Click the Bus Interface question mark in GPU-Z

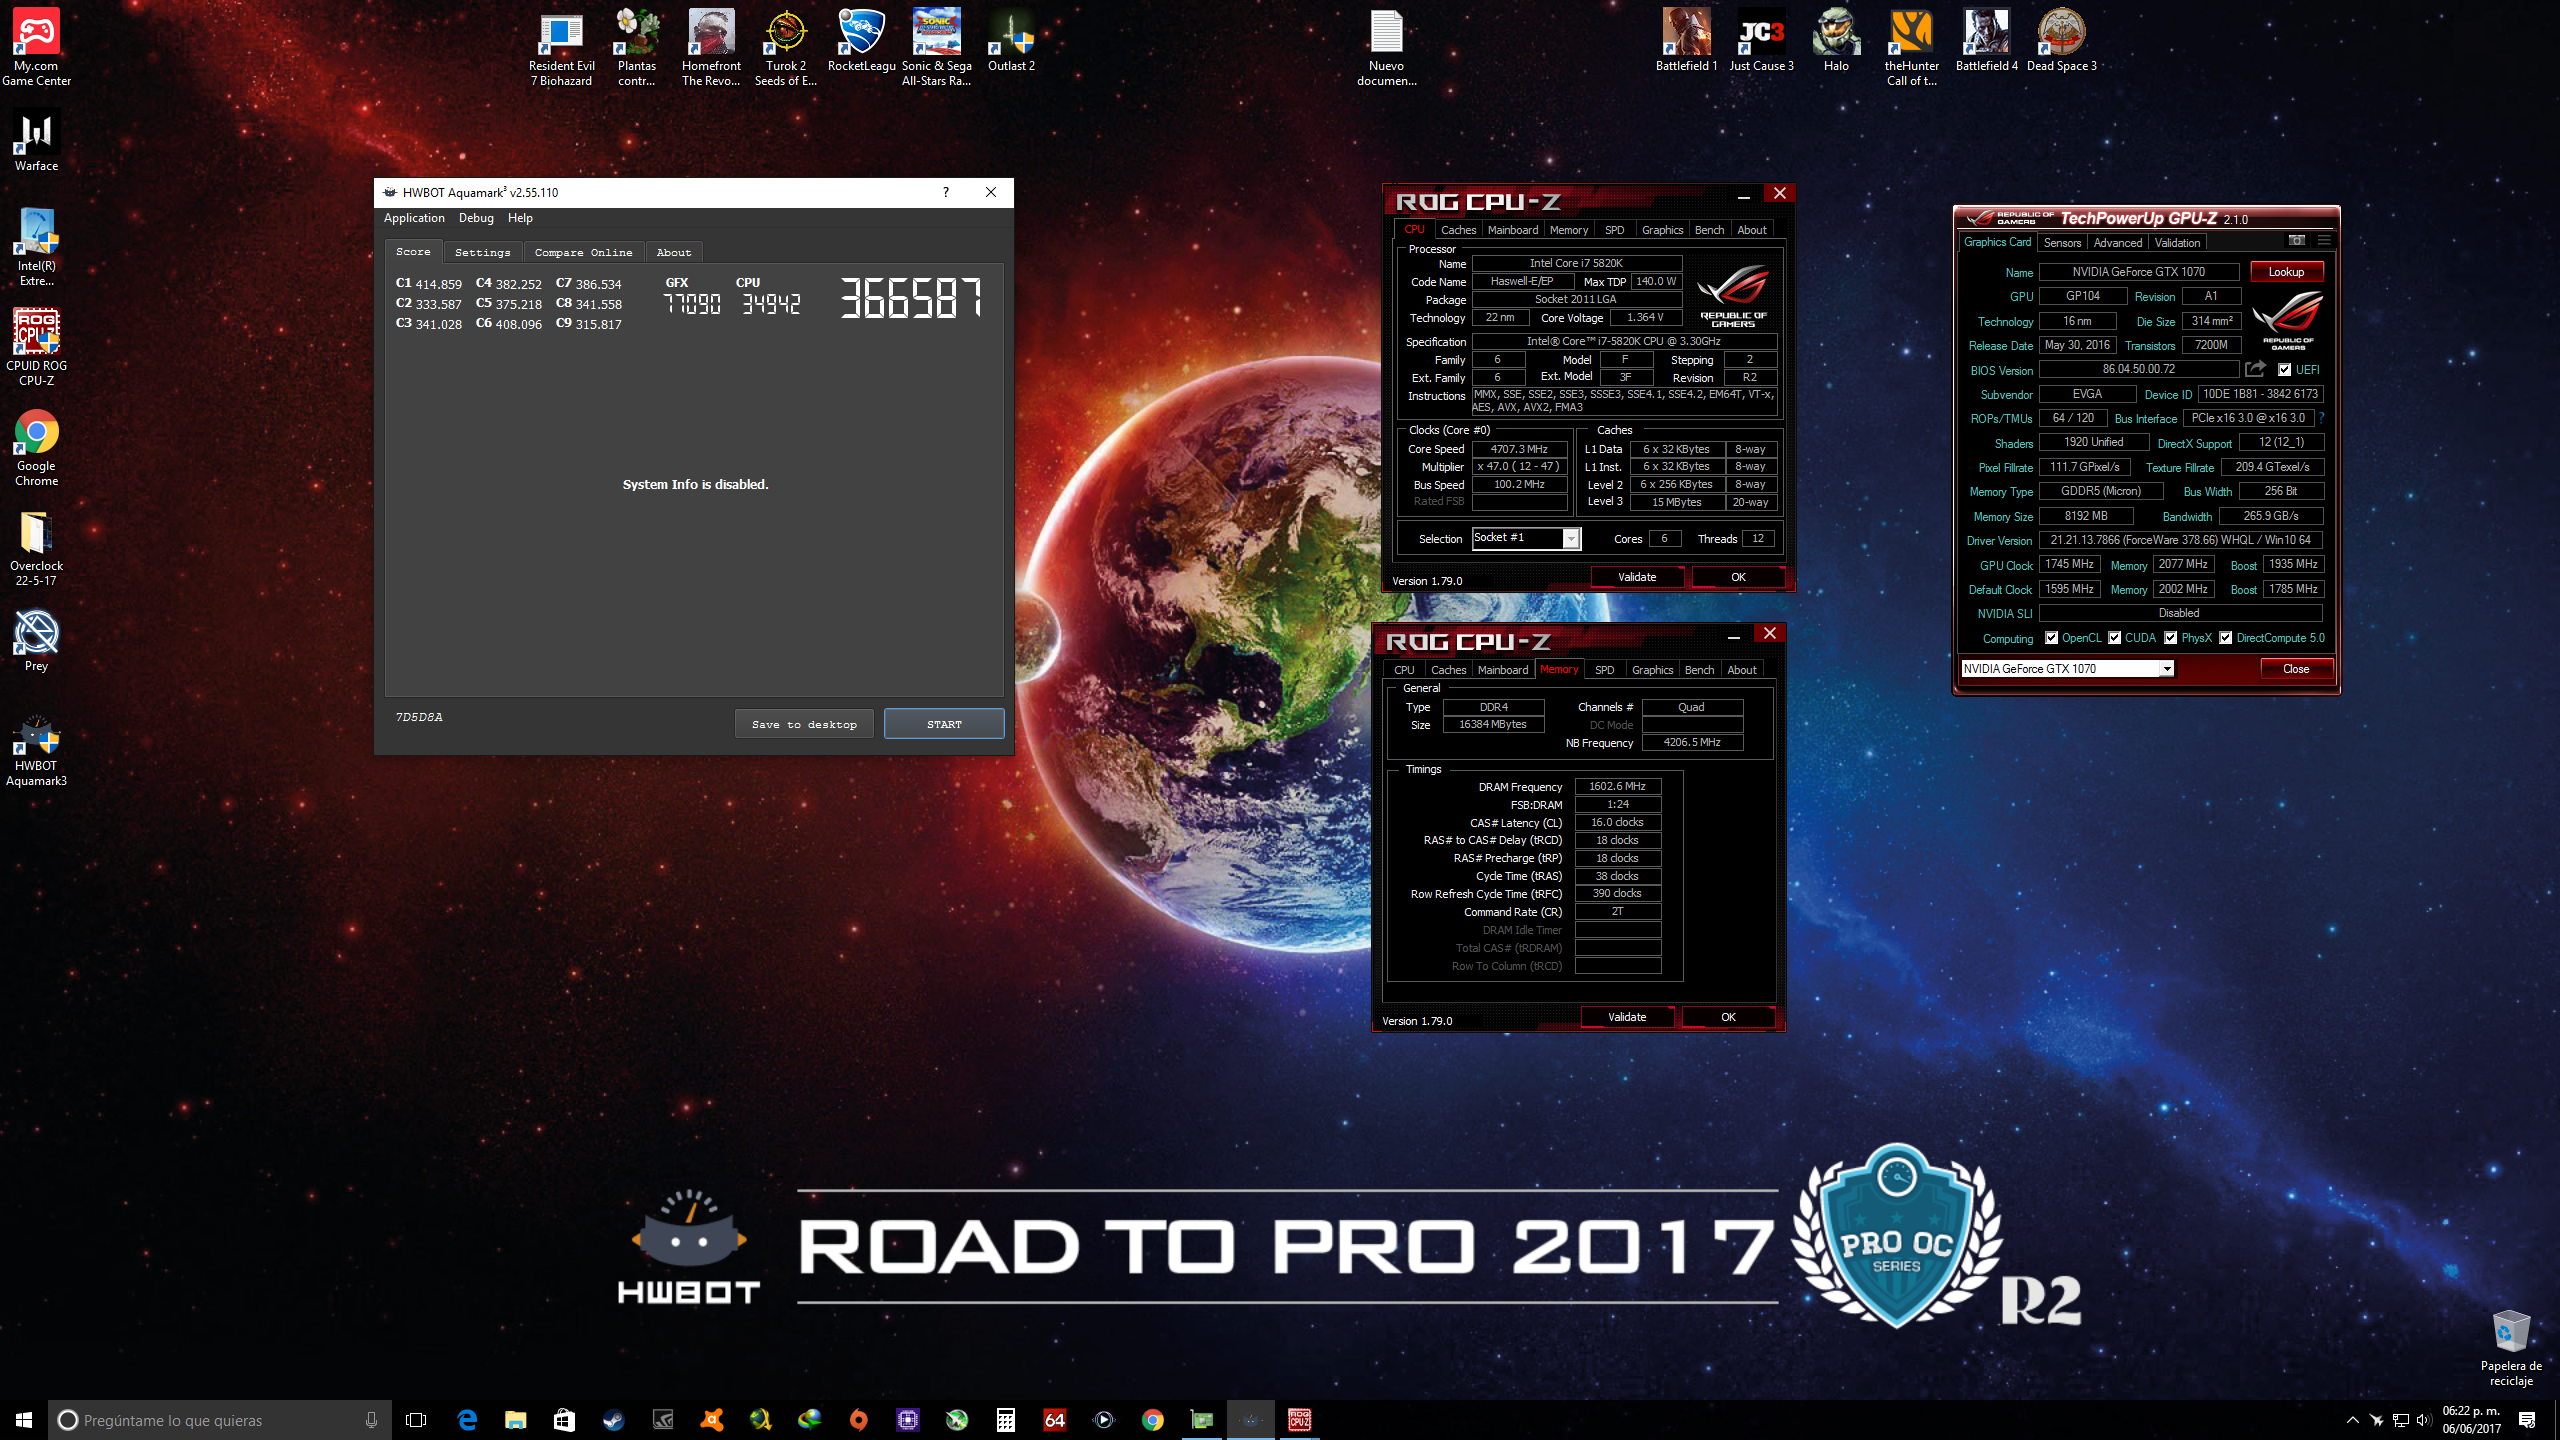click(x=2321, y=418)
